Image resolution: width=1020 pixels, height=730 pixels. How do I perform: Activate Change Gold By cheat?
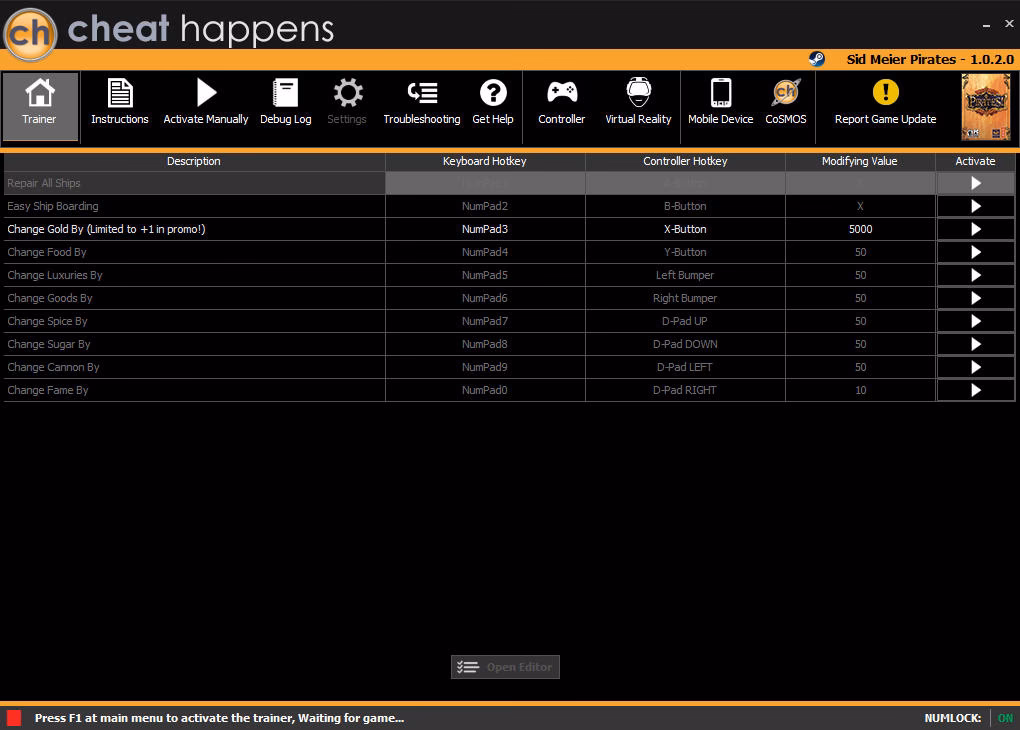point(976,229)
